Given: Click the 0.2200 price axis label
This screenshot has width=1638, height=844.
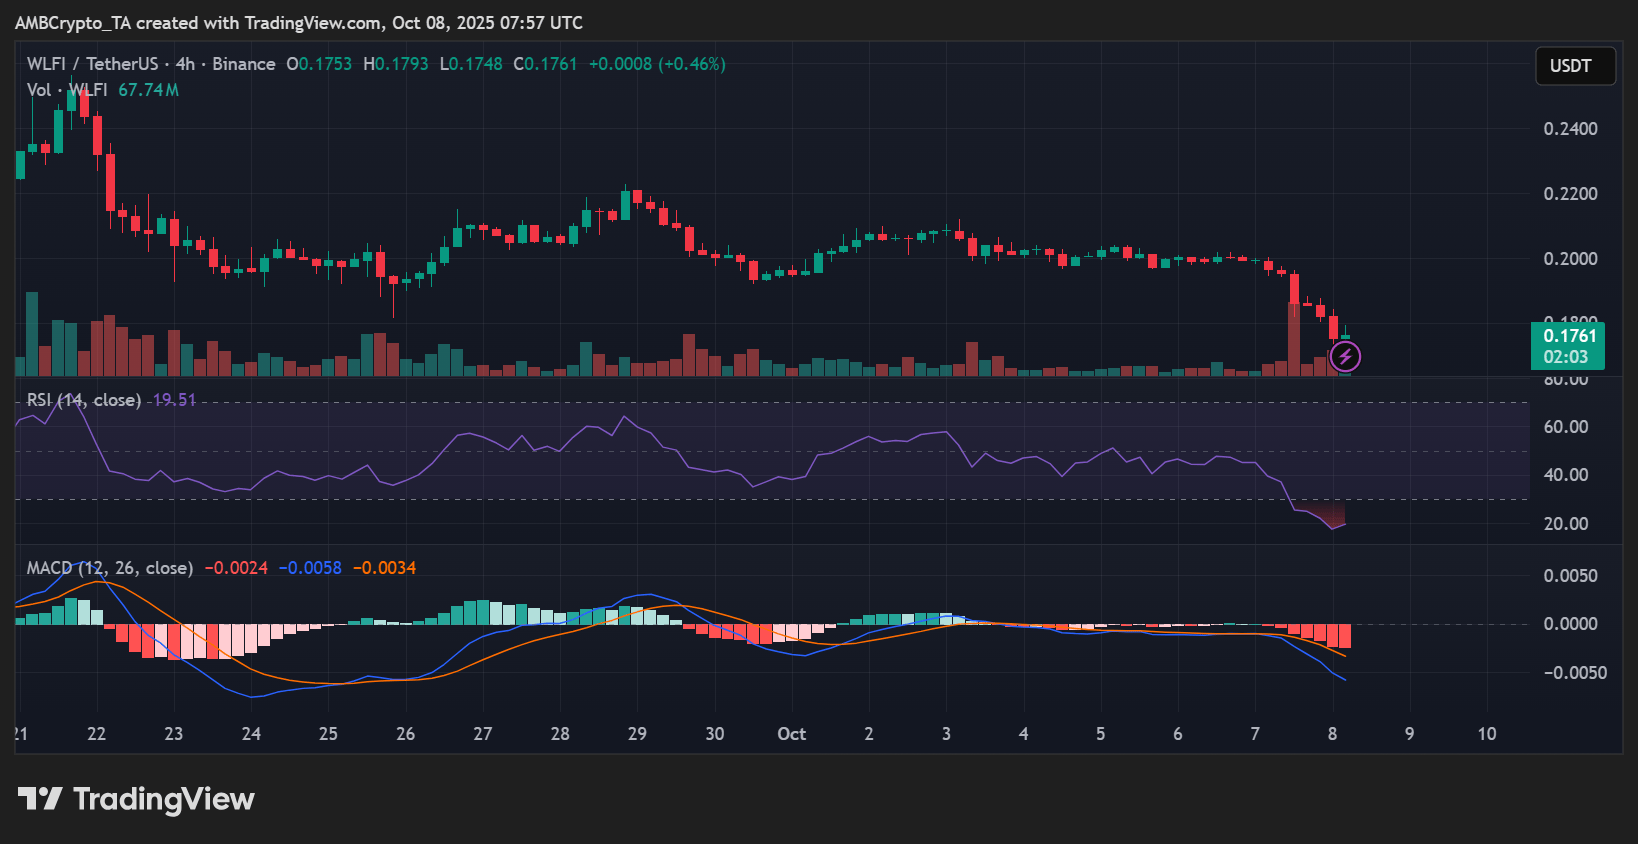Looking at the screenshot, I should 1571,194.
